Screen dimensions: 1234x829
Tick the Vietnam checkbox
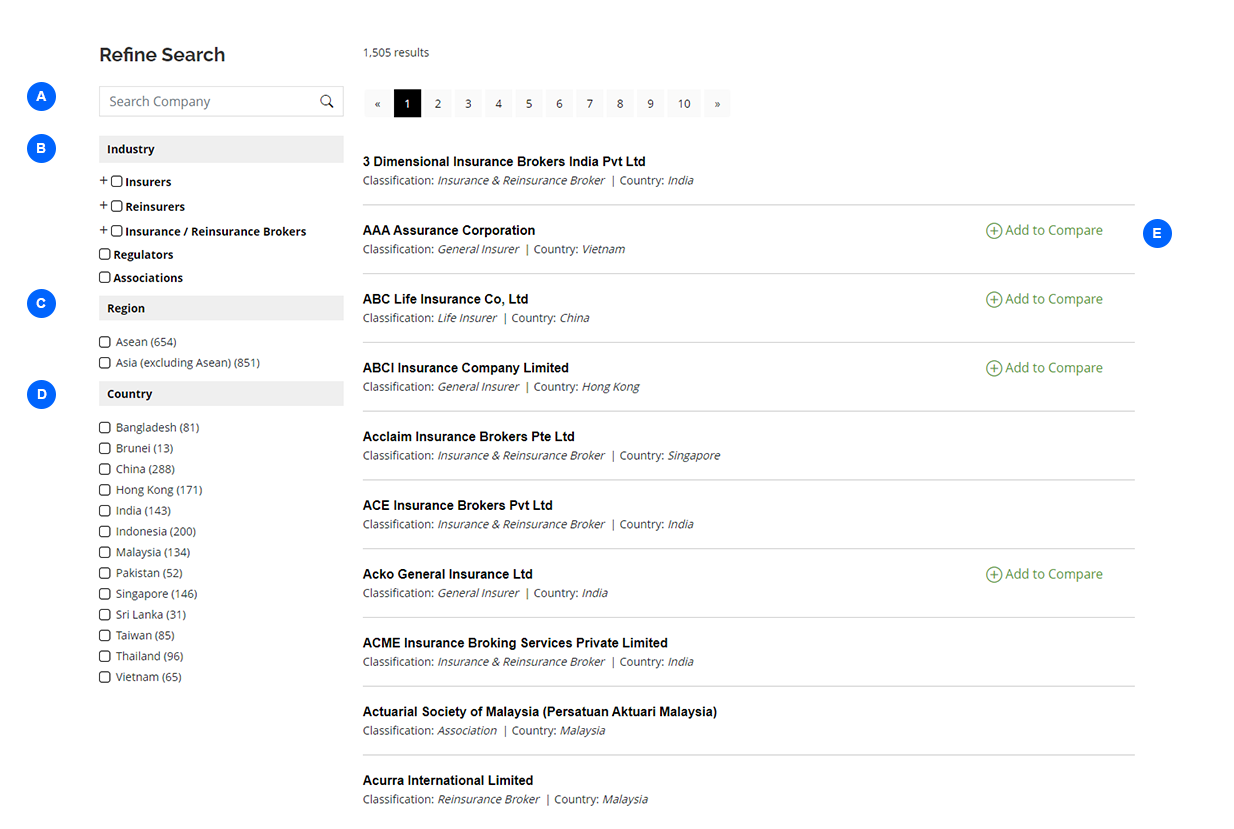(x=105, y=677)
